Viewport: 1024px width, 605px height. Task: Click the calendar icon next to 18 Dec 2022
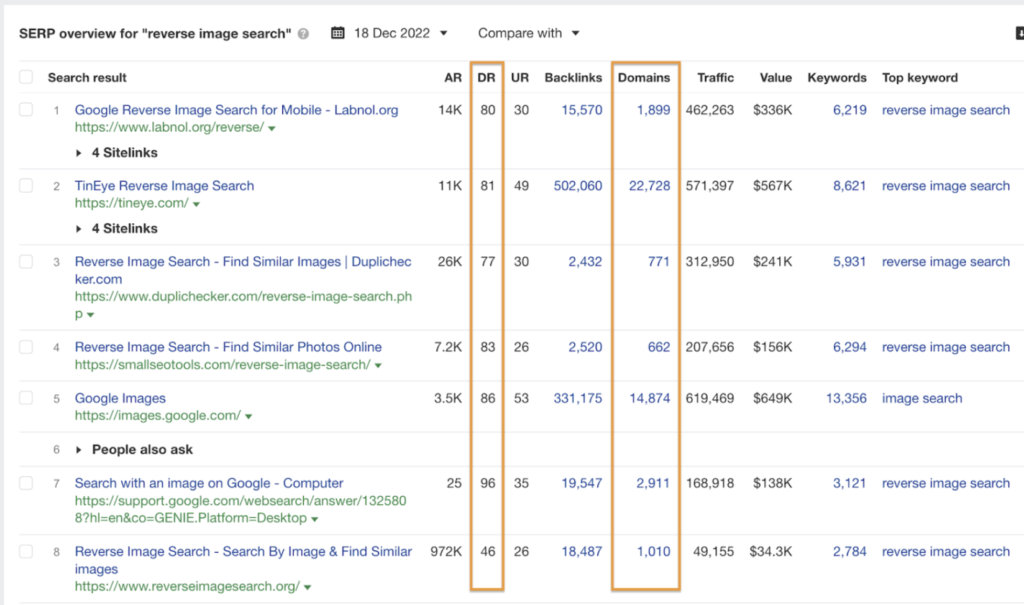point(338,33)
